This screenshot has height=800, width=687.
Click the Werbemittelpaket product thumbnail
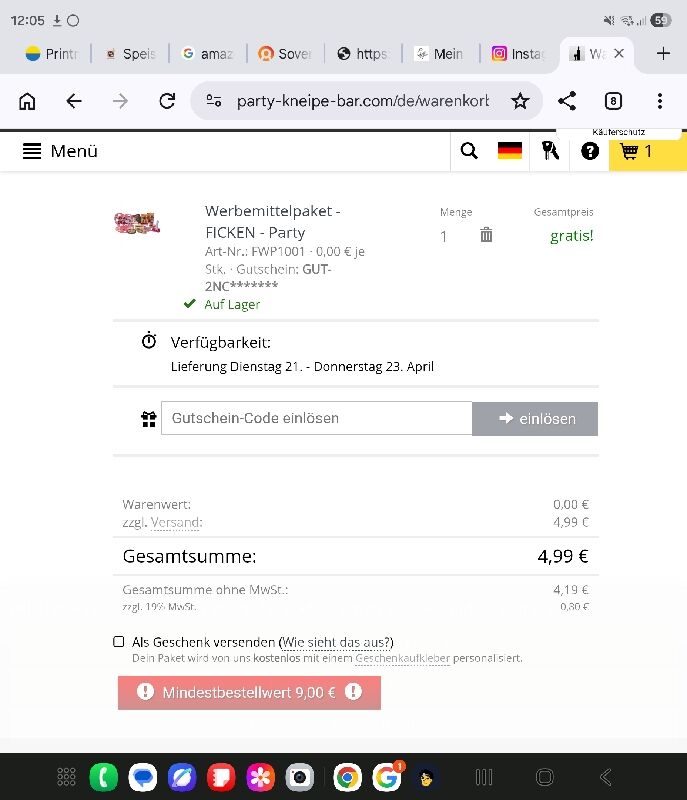[137, 222]
